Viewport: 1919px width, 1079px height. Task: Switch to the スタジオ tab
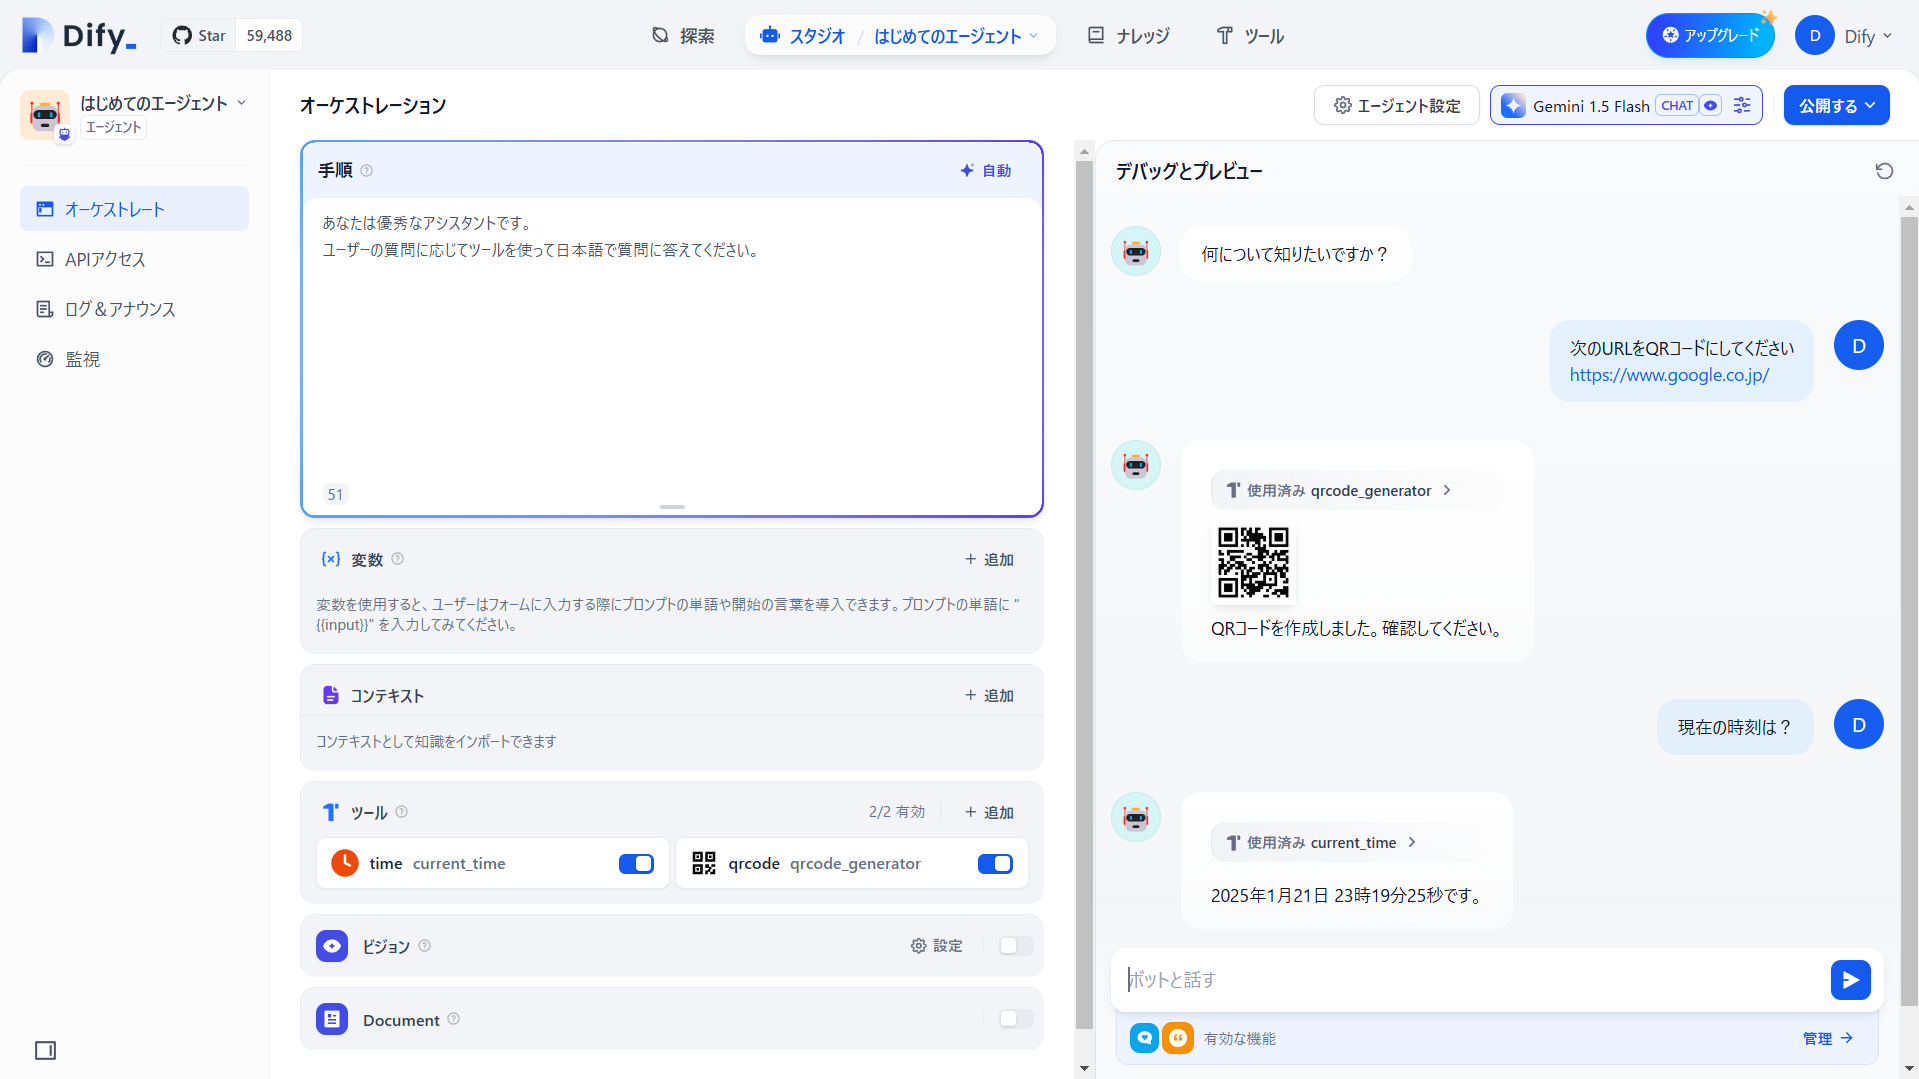point(803,36)
